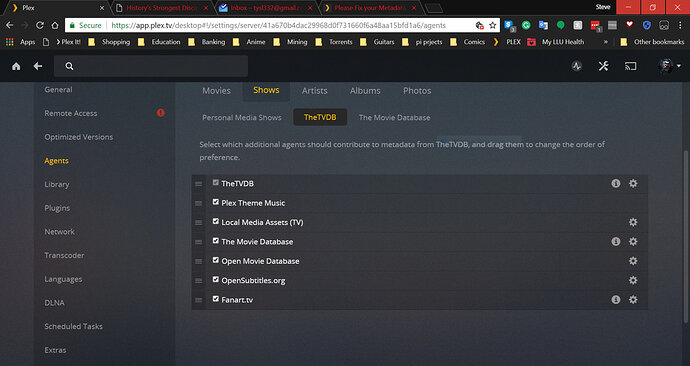
Task: Click the OpenSubtitles.org drag handle
Action: click(198, 281)
